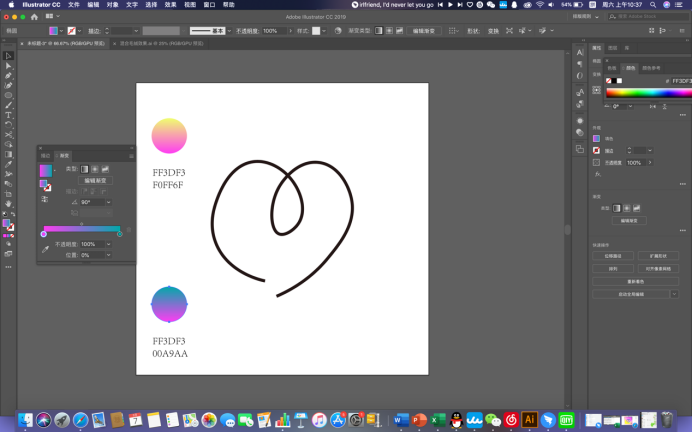Viewport: 692px width, 433px height.
Task: Select the Selection tool in the toolbox
Action: [x=8, y=56]
